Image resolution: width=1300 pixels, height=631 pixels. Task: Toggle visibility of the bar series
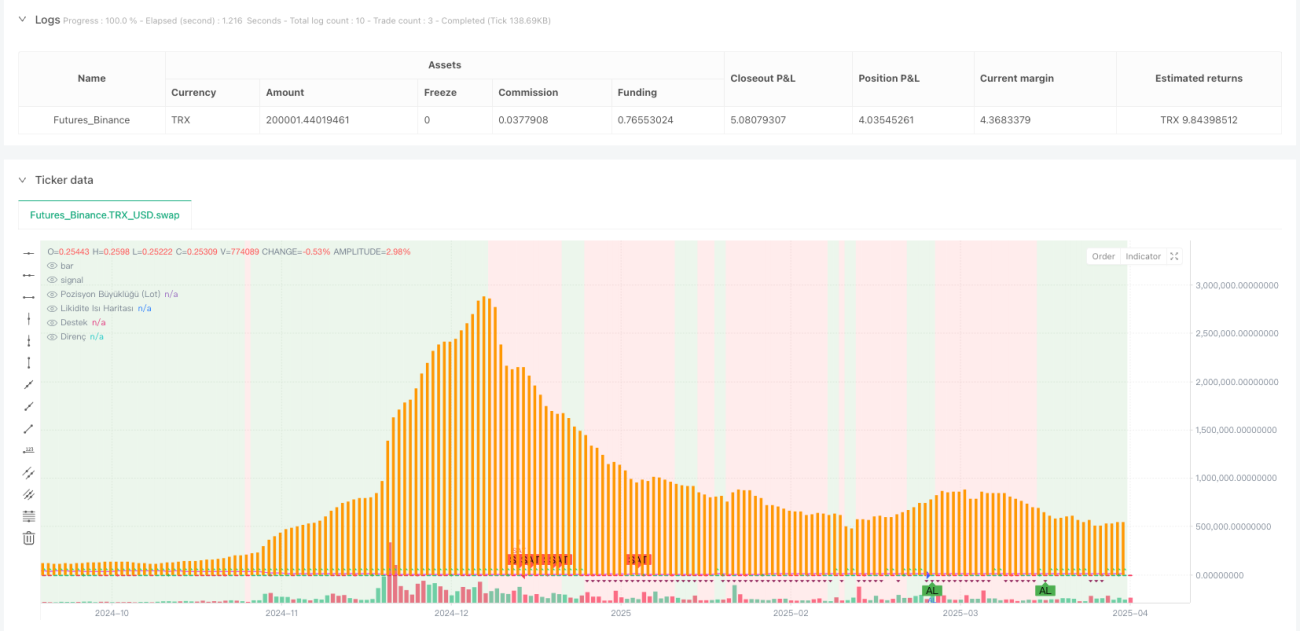coord(53,266)
